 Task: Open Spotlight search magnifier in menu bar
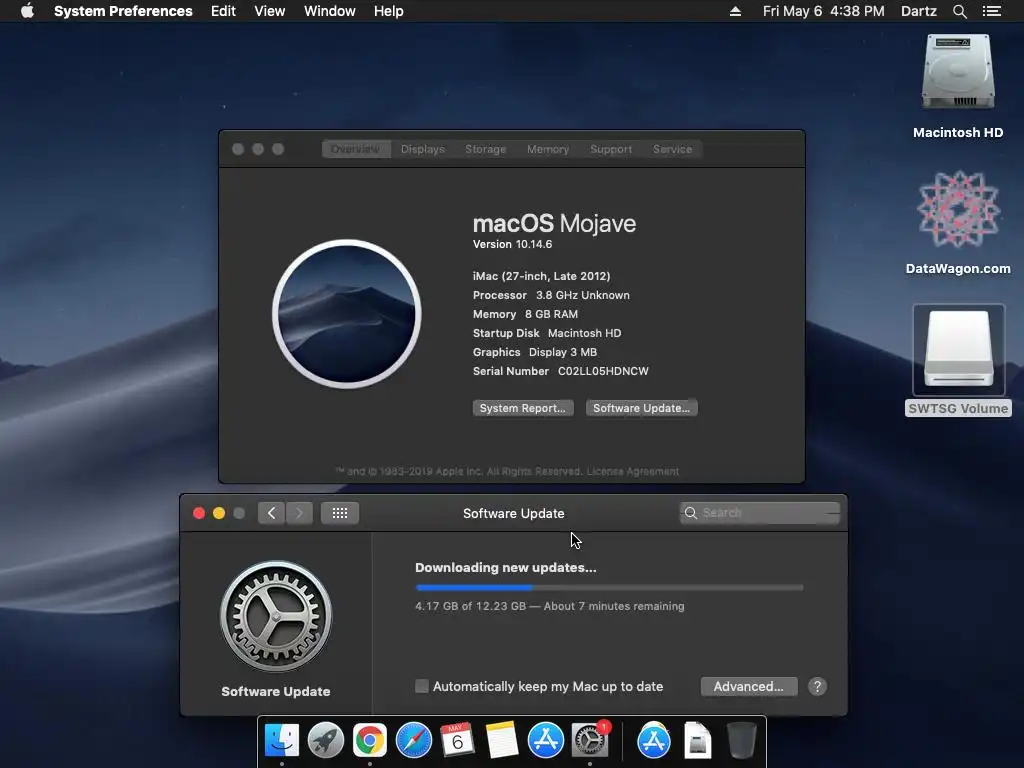pyautogui.click(x=959, y=11)
